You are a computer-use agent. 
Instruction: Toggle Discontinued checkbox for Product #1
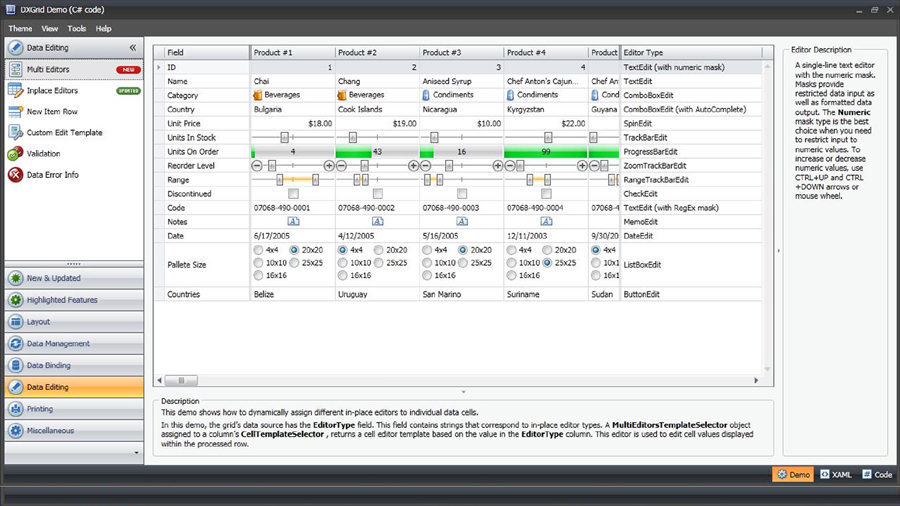(x=293, y=194)
